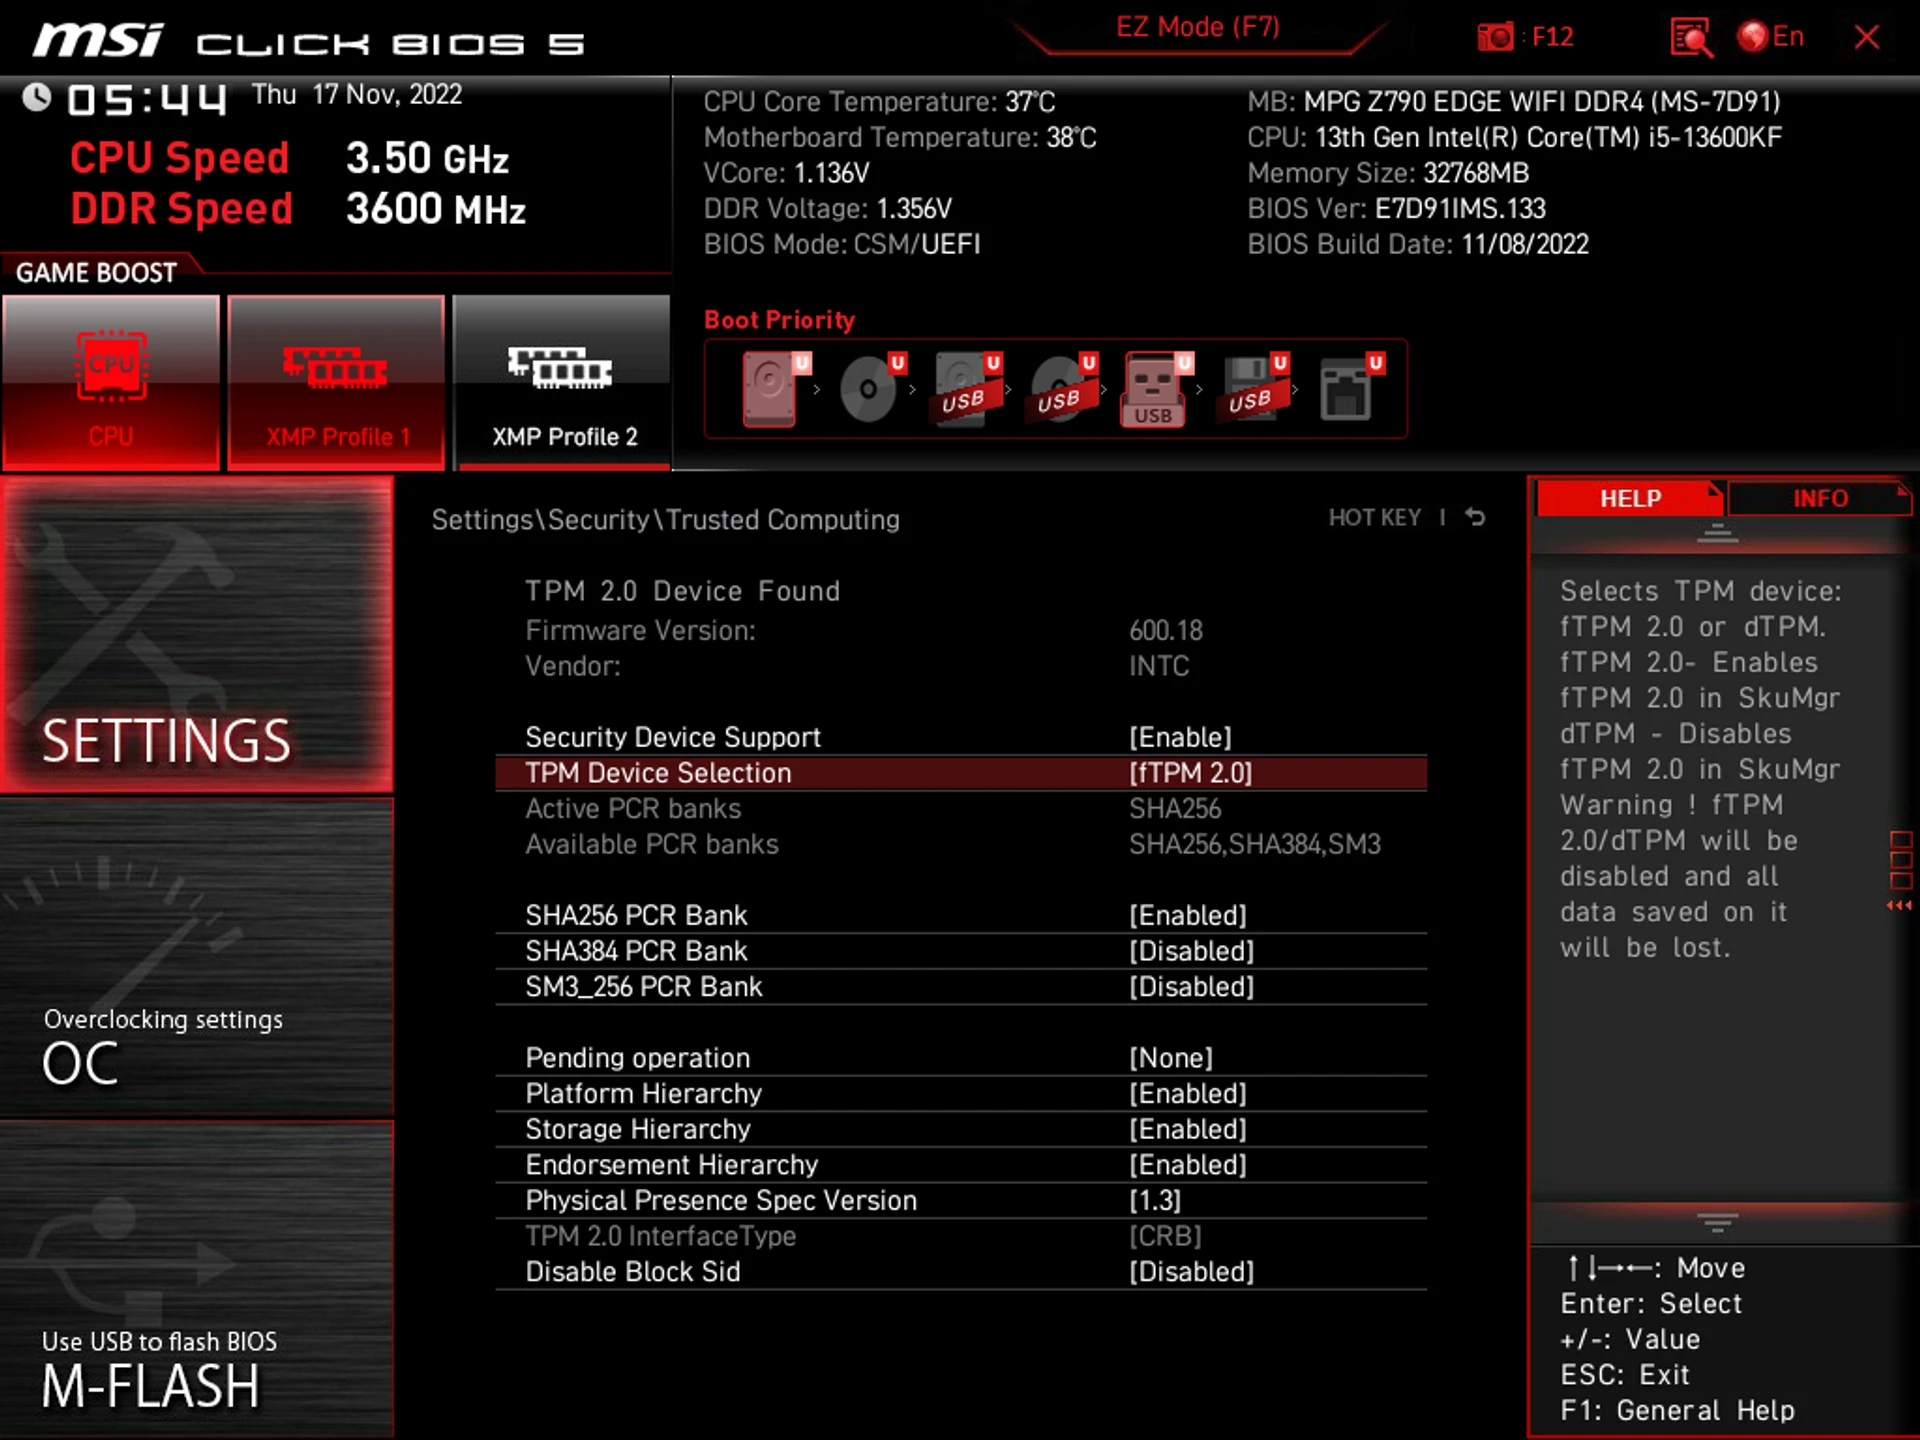Enable XMP Profile 2

[x=562, y=382]
